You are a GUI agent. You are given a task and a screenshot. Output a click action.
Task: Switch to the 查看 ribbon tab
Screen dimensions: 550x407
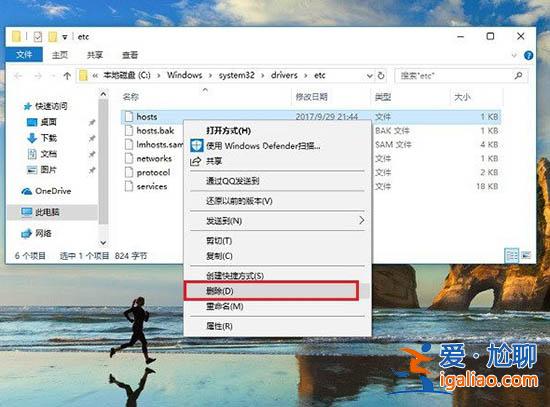pyautogui.click(x=130, y=55)
